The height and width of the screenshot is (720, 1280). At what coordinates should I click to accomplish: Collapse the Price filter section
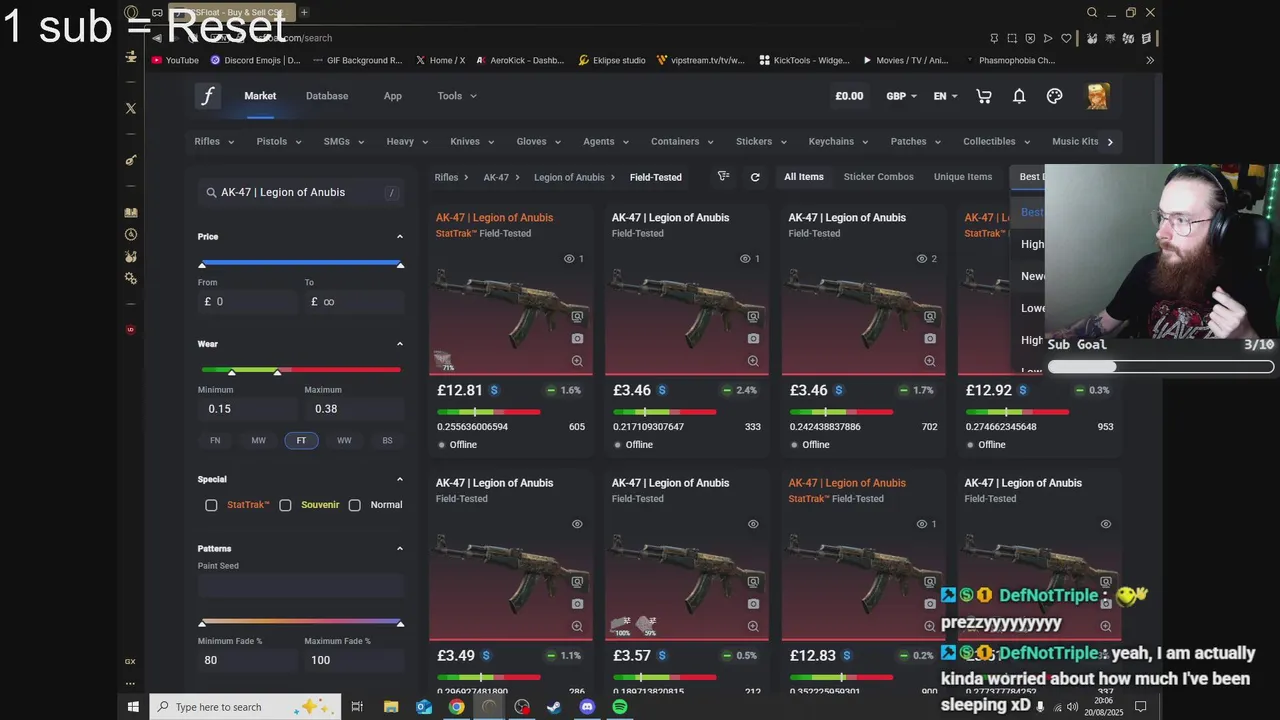point(400,237)
